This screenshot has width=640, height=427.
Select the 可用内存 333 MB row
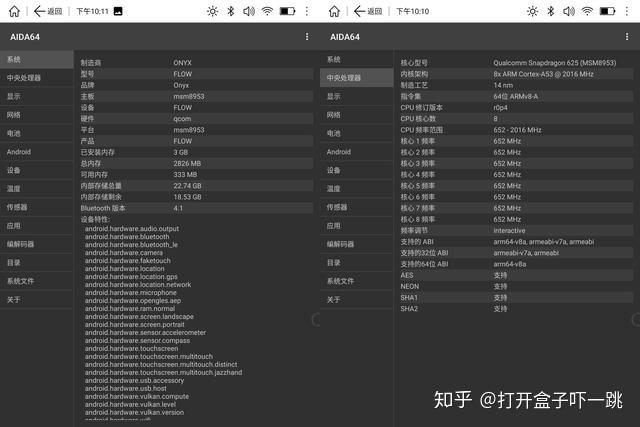tap(196, 175)
